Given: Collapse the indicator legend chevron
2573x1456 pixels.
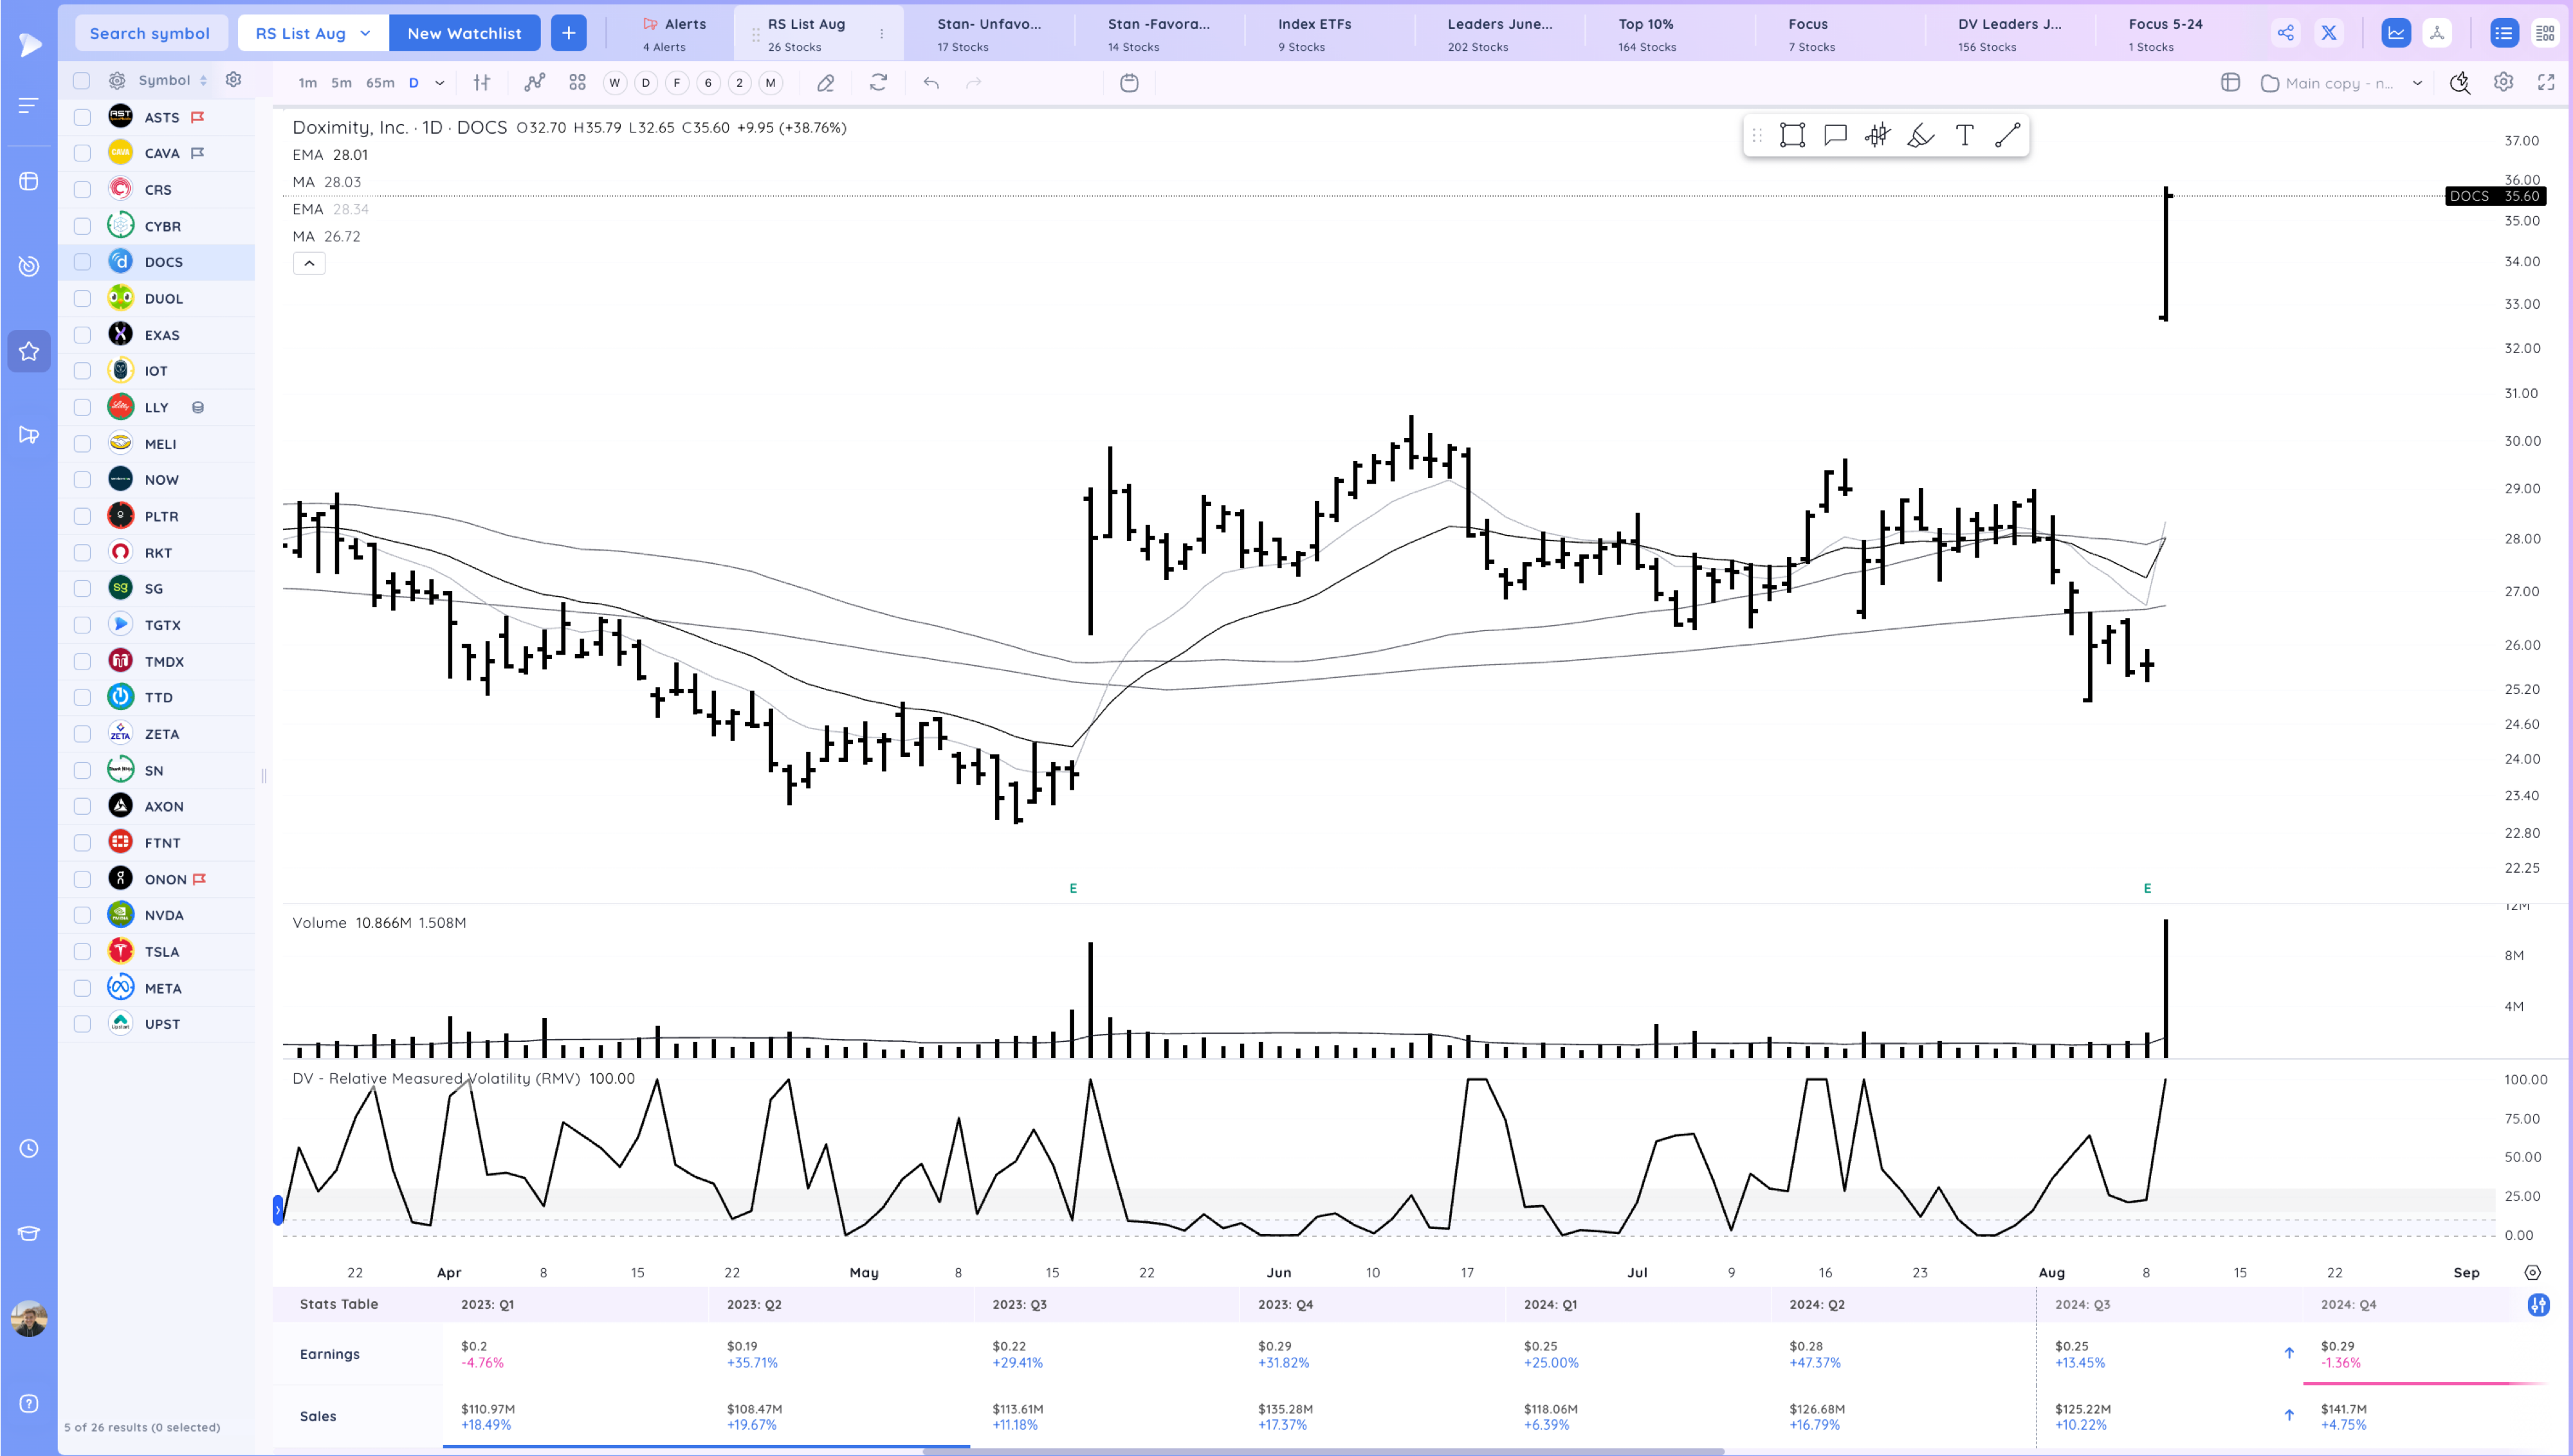Looking at the screenshot, I should 309,263.
